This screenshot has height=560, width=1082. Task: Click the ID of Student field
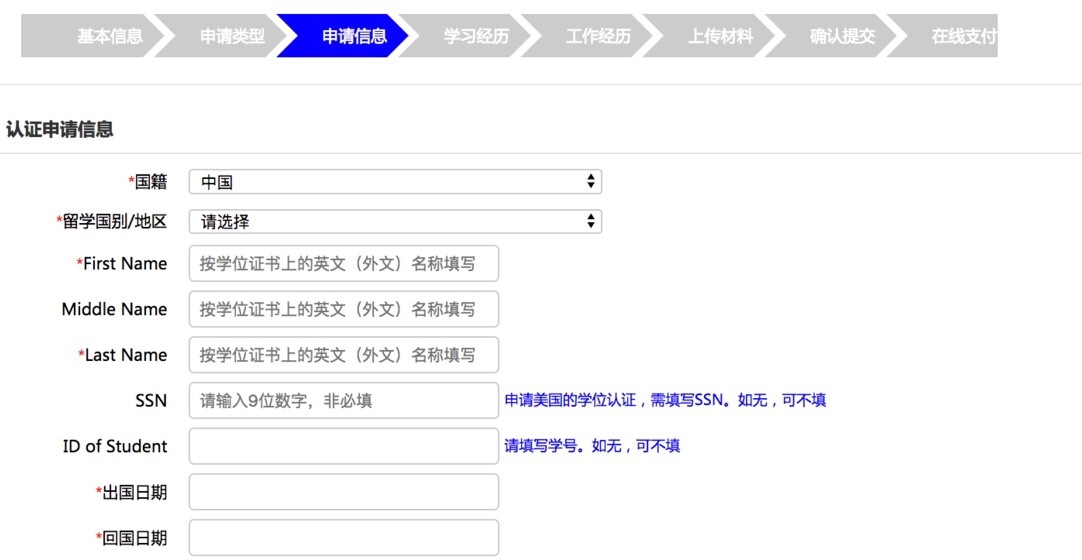[x=343, y=446]
